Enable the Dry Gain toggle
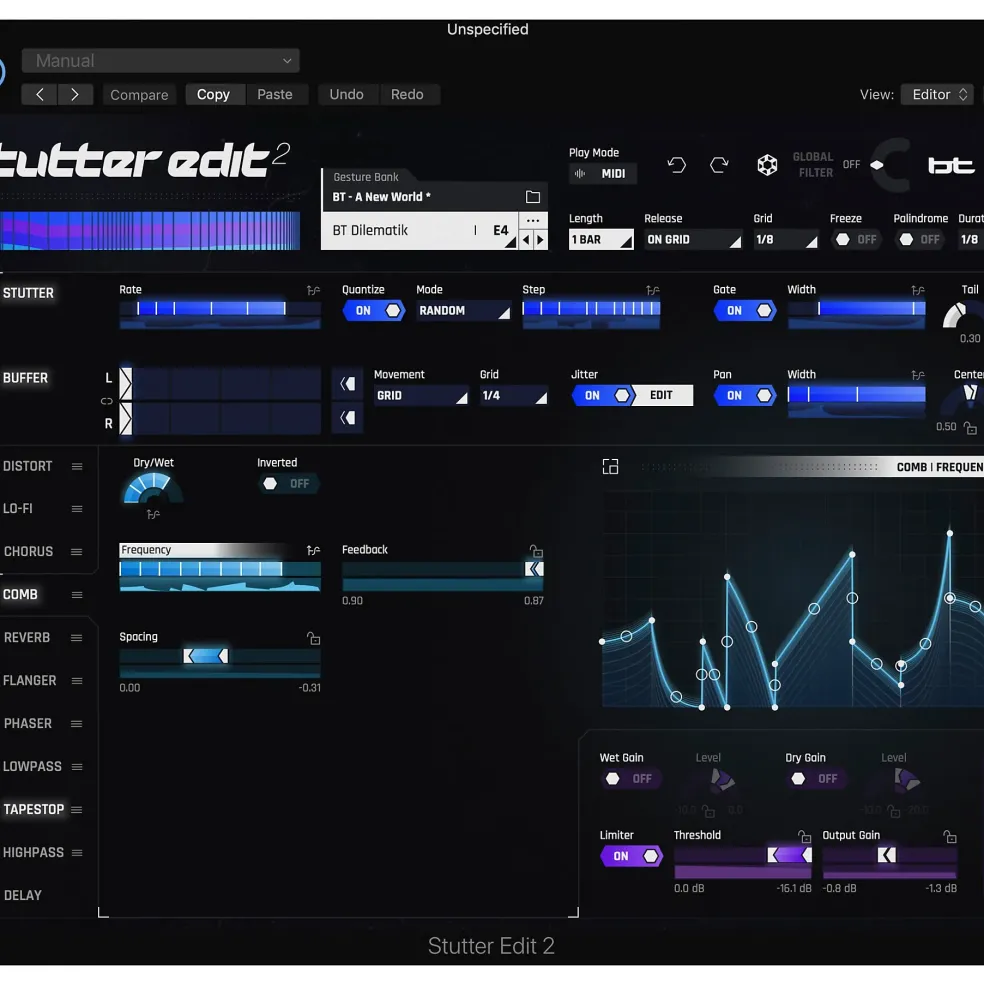 pos(816,779)
